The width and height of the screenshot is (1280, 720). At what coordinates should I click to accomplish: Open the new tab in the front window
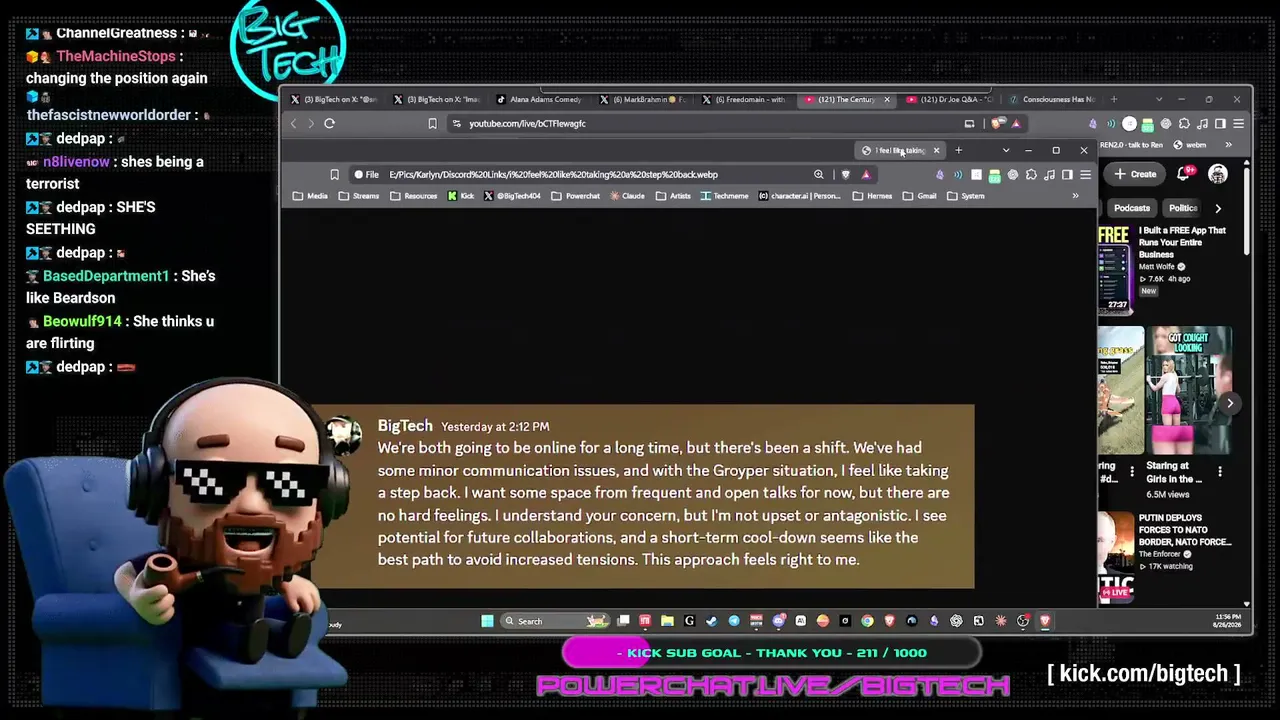point(958,150)
